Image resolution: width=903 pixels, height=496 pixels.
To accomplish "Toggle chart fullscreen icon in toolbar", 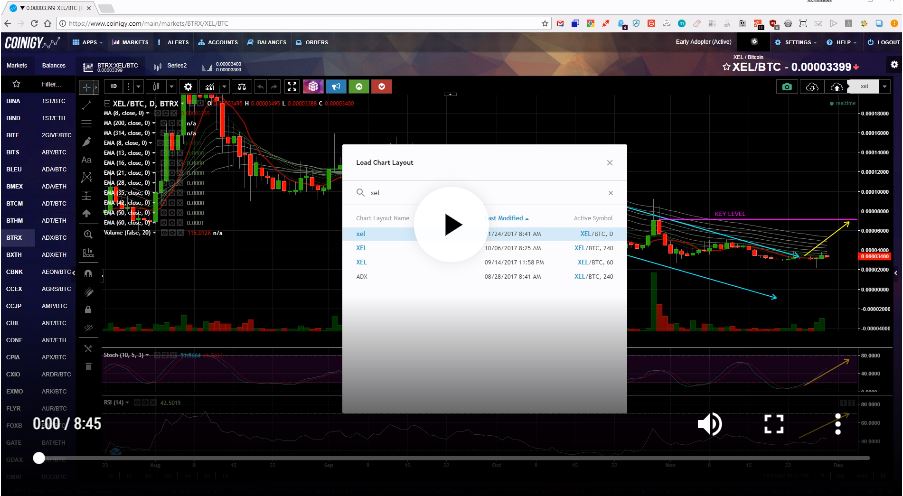I will coord(292,86).
